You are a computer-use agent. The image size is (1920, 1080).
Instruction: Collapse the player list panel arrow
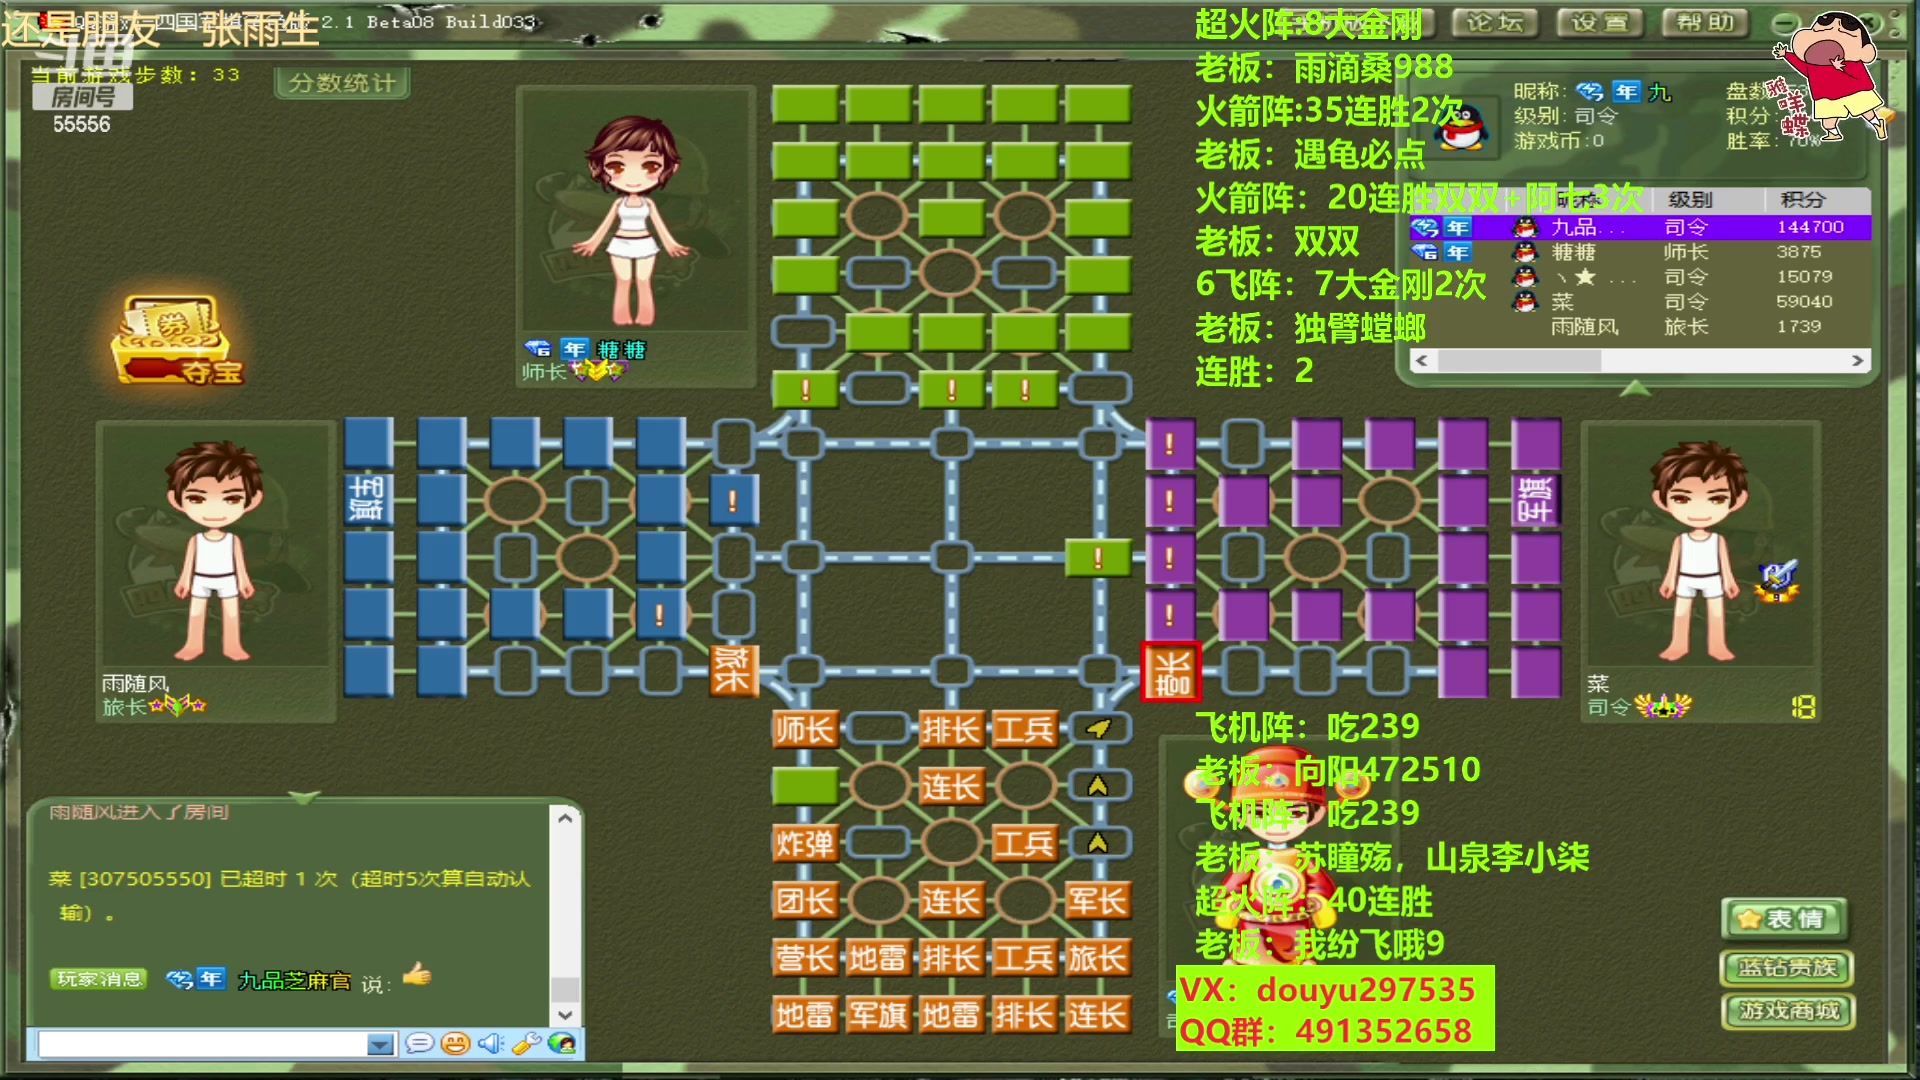(x=1635, y=388)
